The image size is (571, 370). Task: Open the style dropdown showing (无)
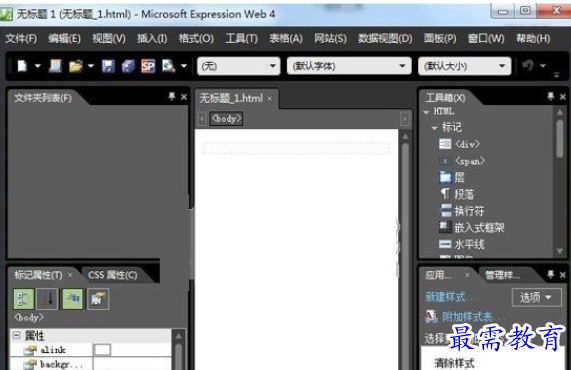pos(239,66)
